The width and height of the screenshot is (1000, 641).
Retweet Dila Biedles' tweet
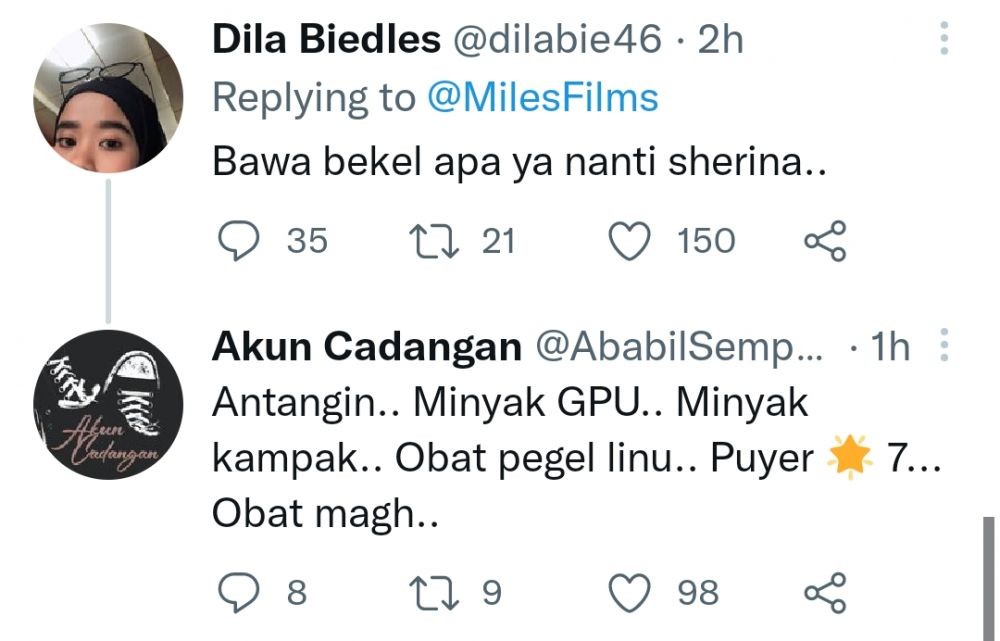pos(434,241)
